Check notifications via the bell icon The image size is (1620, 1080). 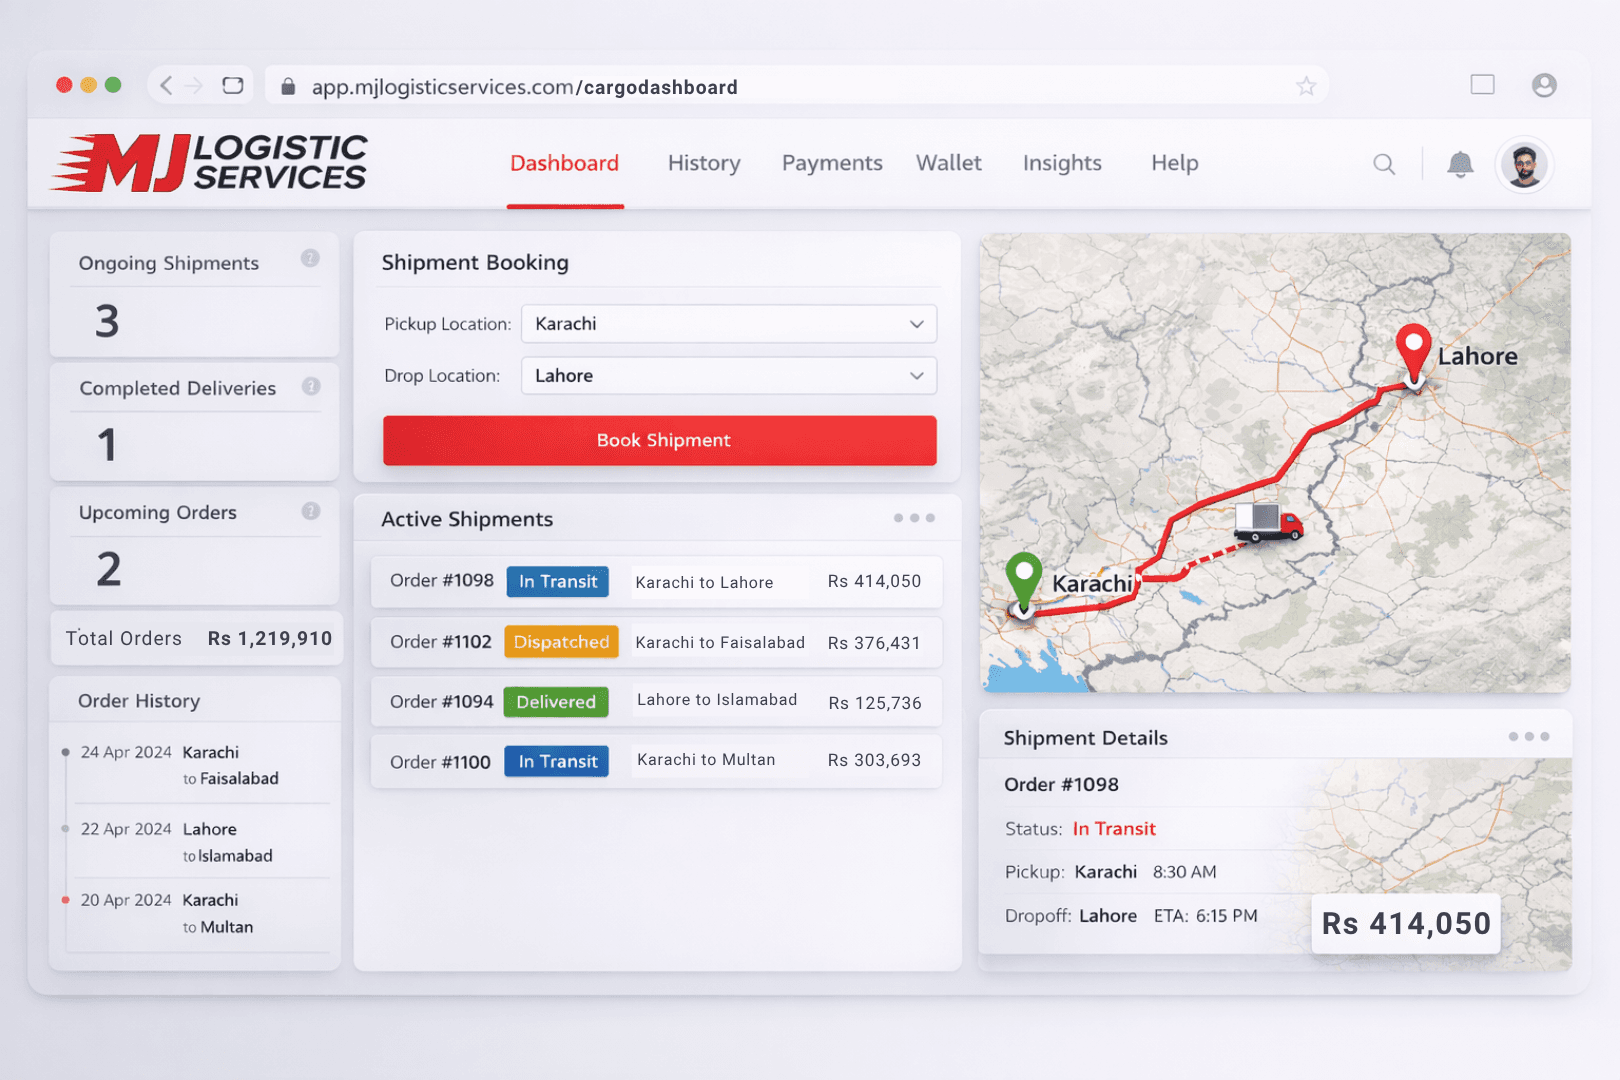coord(1461,163)
